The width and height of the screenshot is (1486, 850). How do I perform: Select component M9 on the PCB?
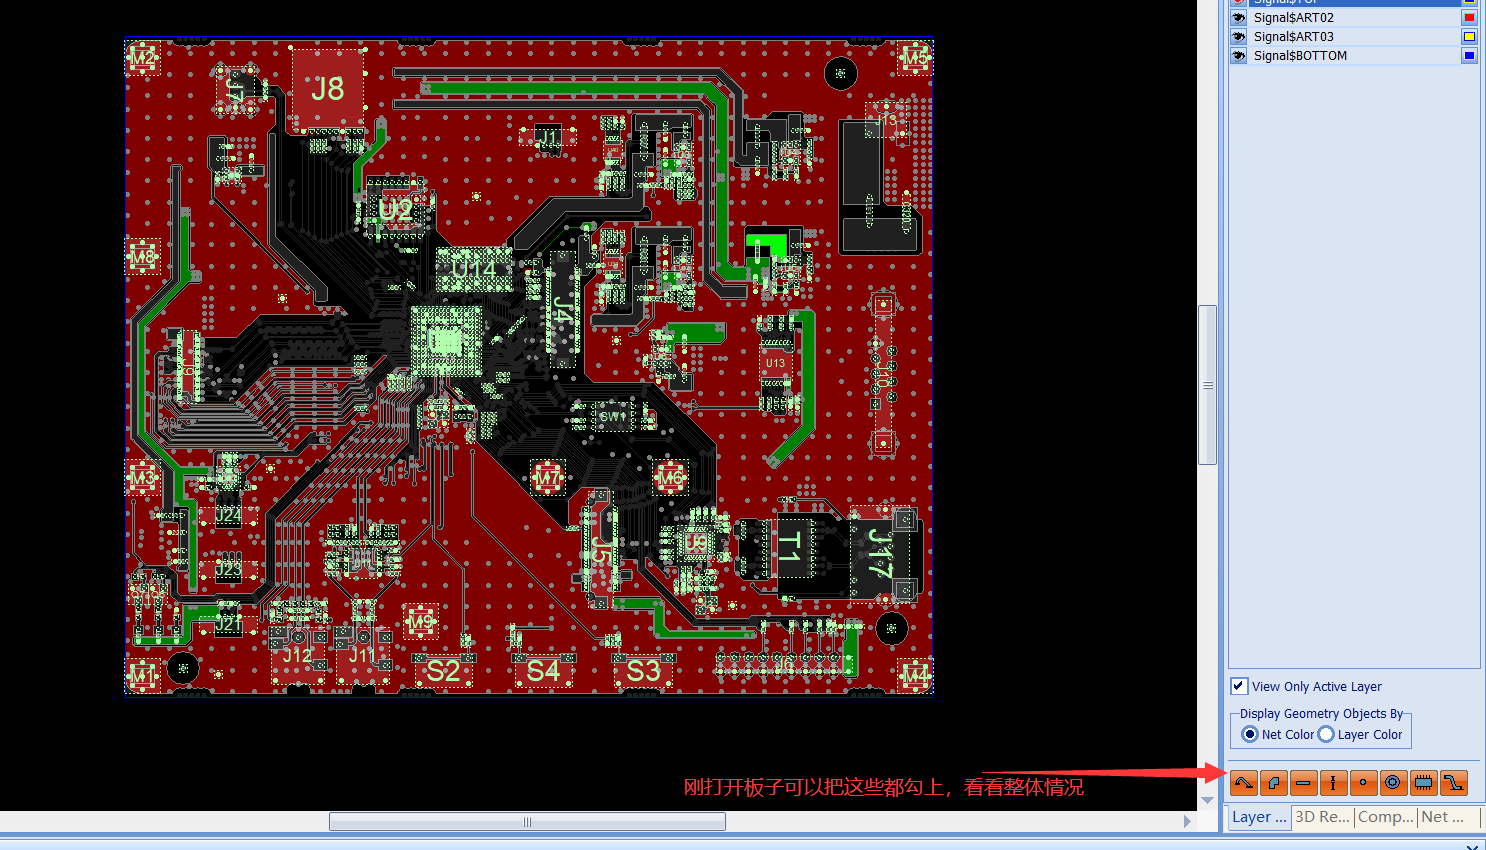tap(421, 622)
